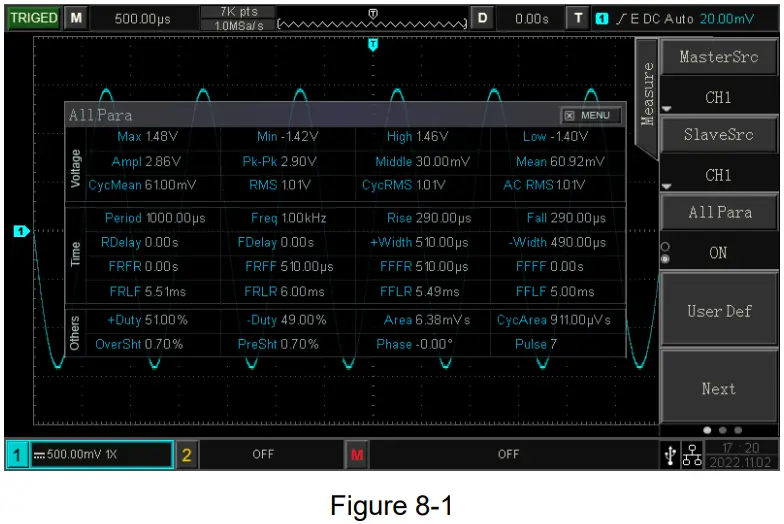Select the channel 1 indicator button
Image resolution: width=784 pixels, height=524 pixels.
[x=17, y=454]
